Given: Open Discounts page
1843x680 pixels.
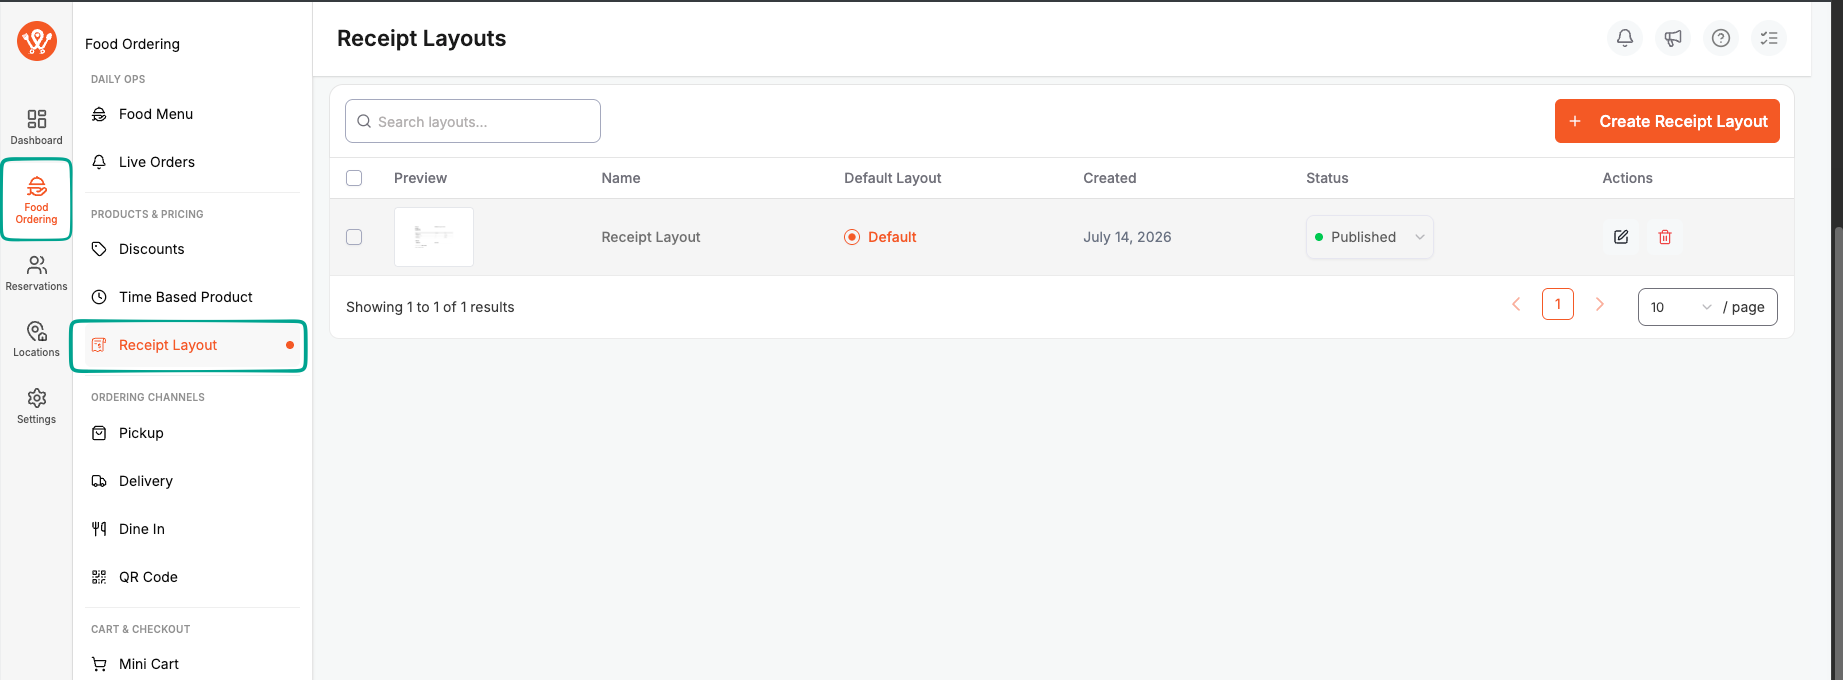Looking at the screenshot, I should pyautogui.click(x=192, y=249).
